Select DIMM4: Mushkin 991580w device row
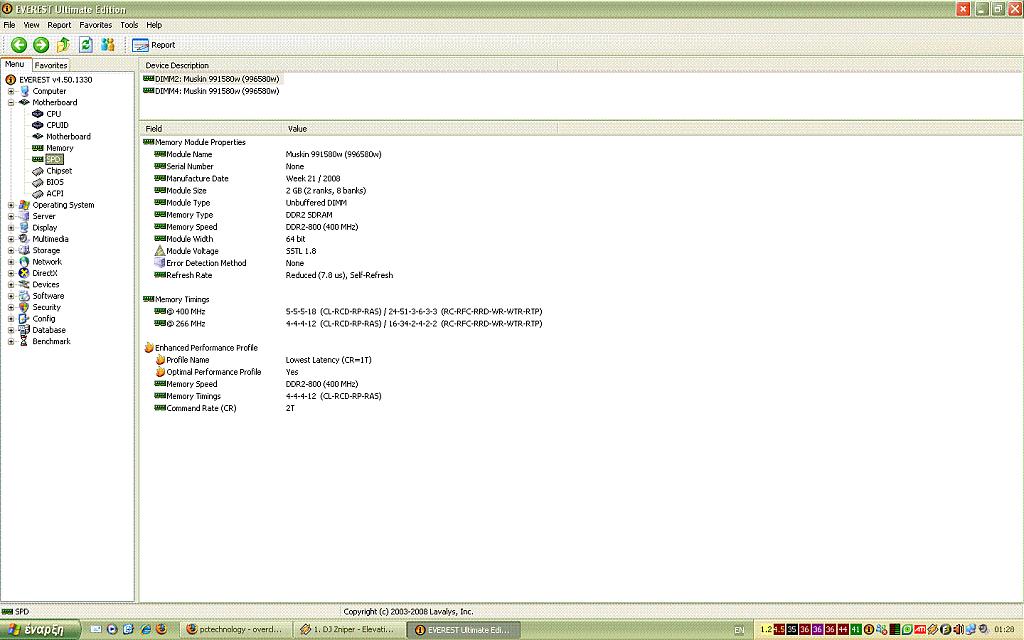The image size is (1024, 640). (211, 91)
